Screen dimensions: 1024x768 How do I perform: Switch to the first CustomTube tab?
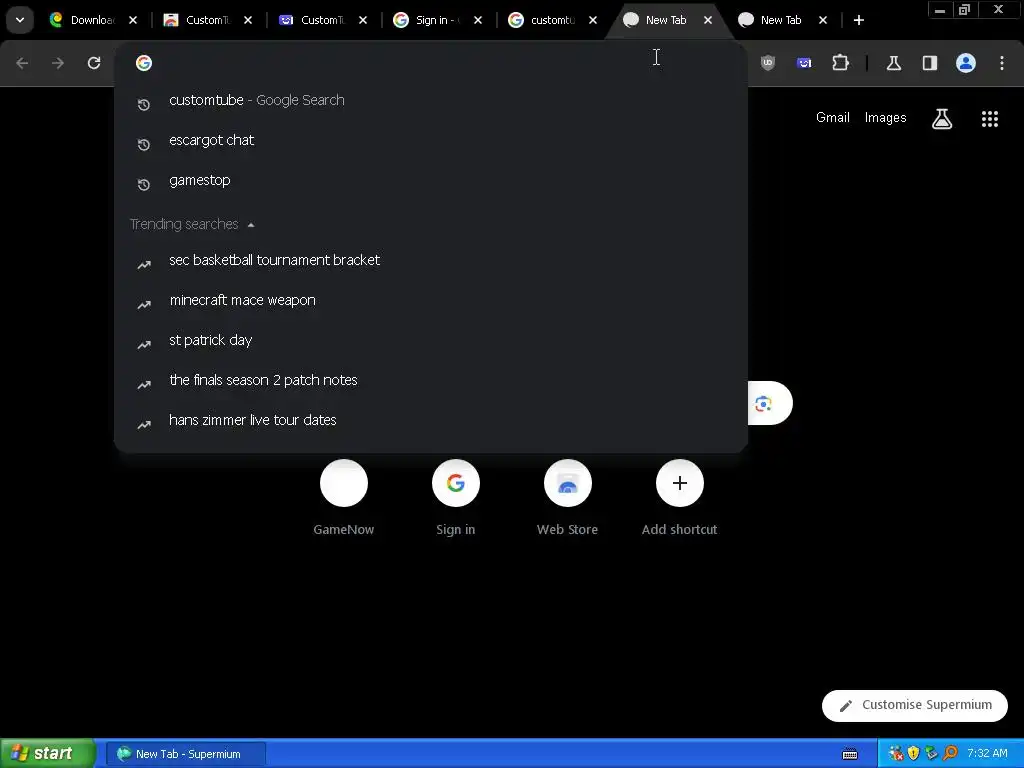click(x=208, y=20)
